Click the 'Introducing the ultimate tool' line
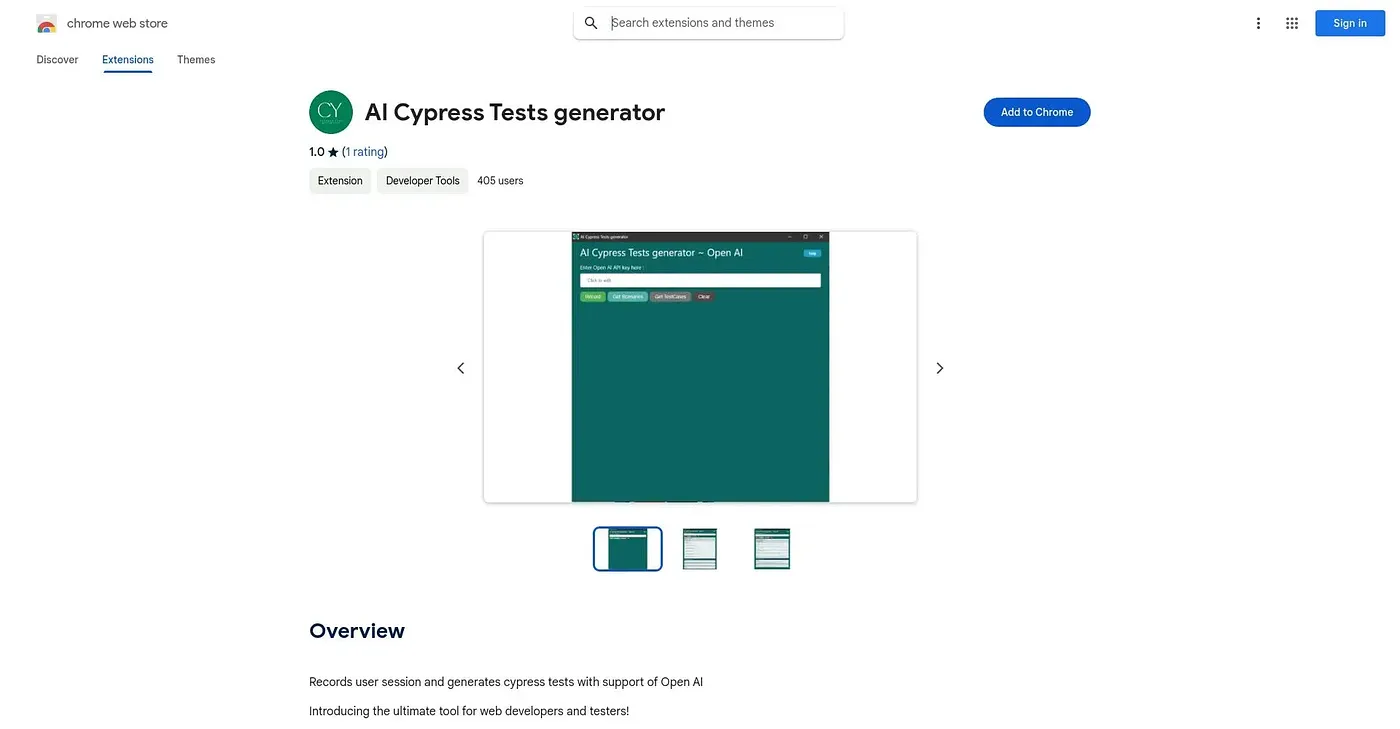This screenshot has height=729, width=1400. [469, 712]
